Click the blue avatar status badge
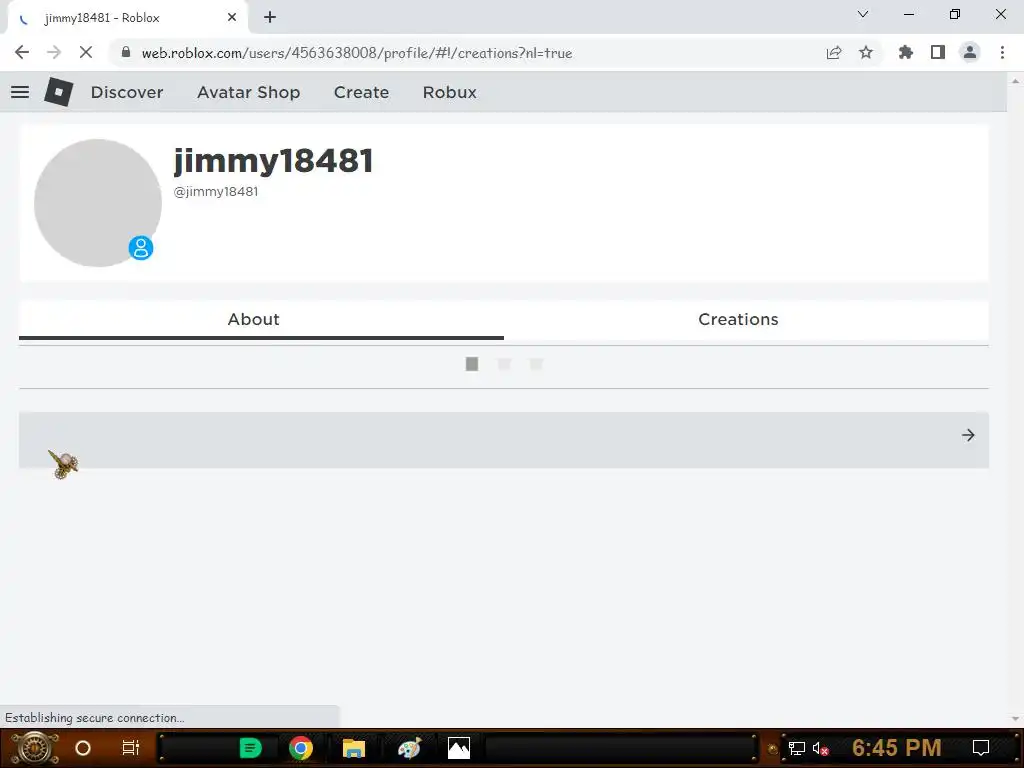 (140, 248)
